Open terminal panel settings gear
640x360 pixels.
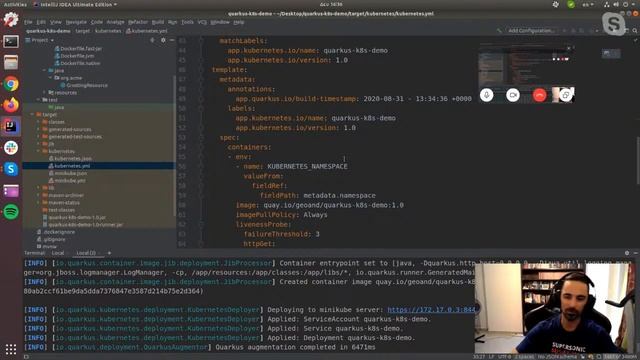click(627, 253)
